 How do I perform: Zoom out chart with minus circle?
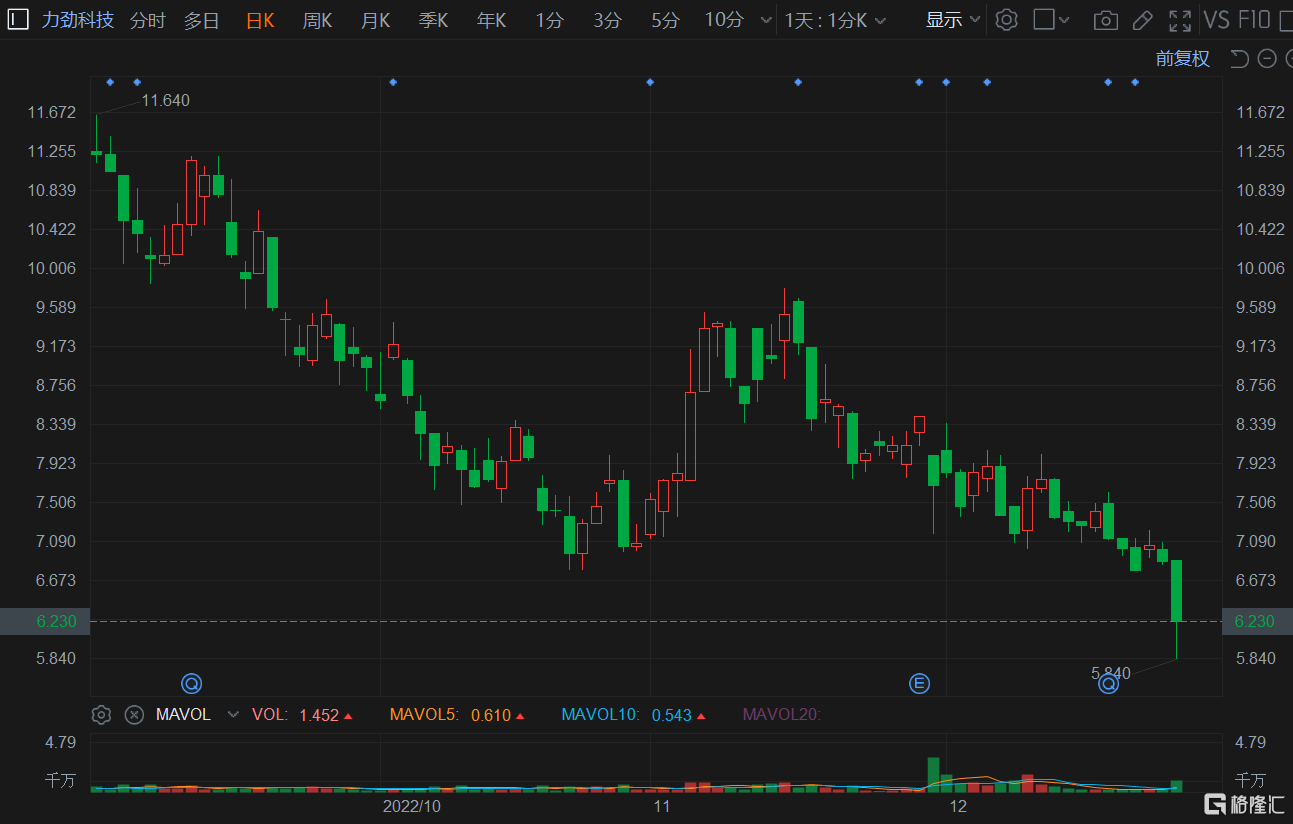(x=1267, y=58)
